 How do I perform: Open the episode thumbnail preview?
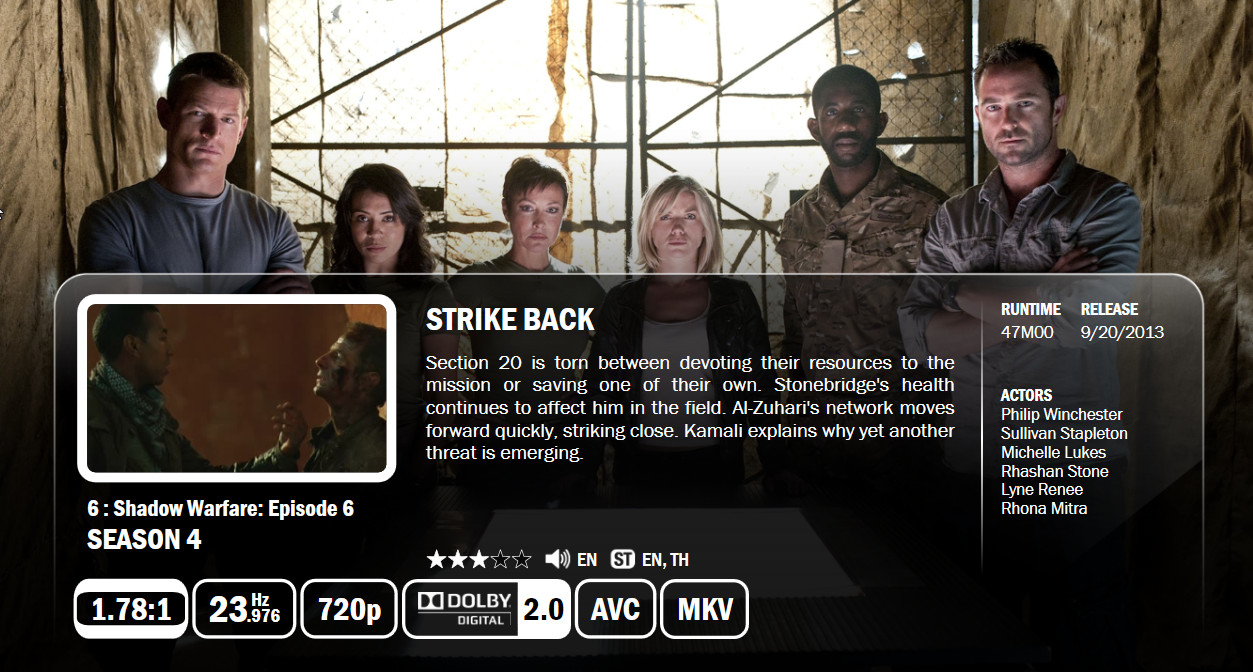pos(237,388)
